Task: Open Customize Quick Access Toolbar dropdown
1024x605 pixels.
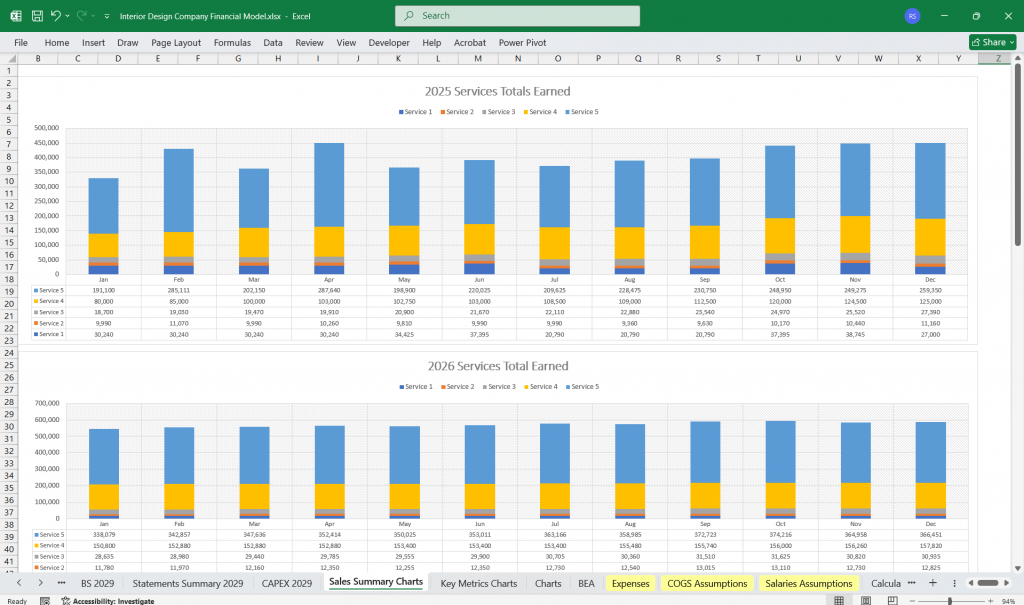Action: point(106,16)
